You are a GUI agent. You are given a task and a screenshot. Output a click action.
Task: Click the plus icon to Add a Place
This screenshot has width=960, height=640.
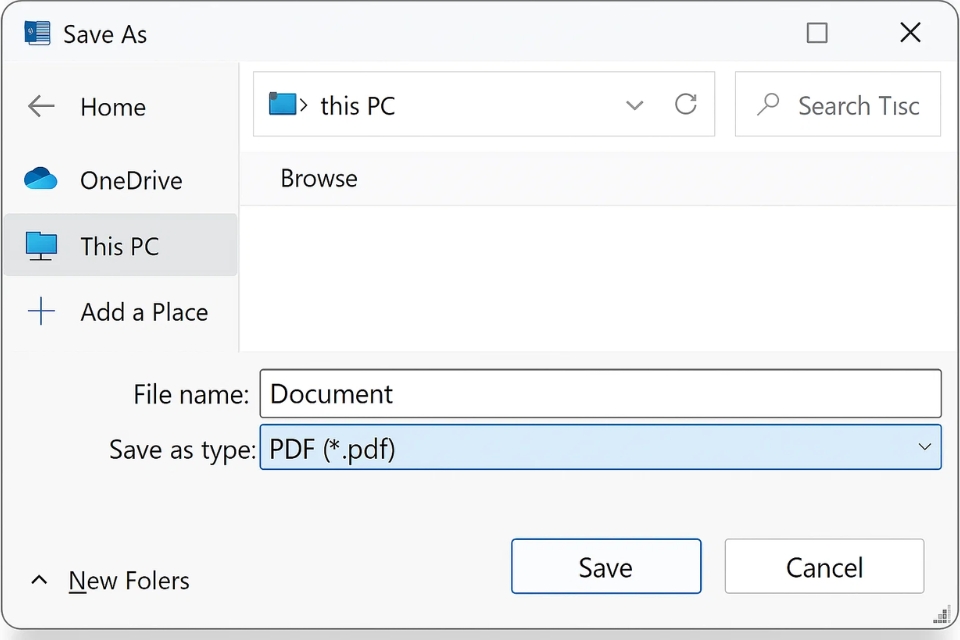click(40, 312)
